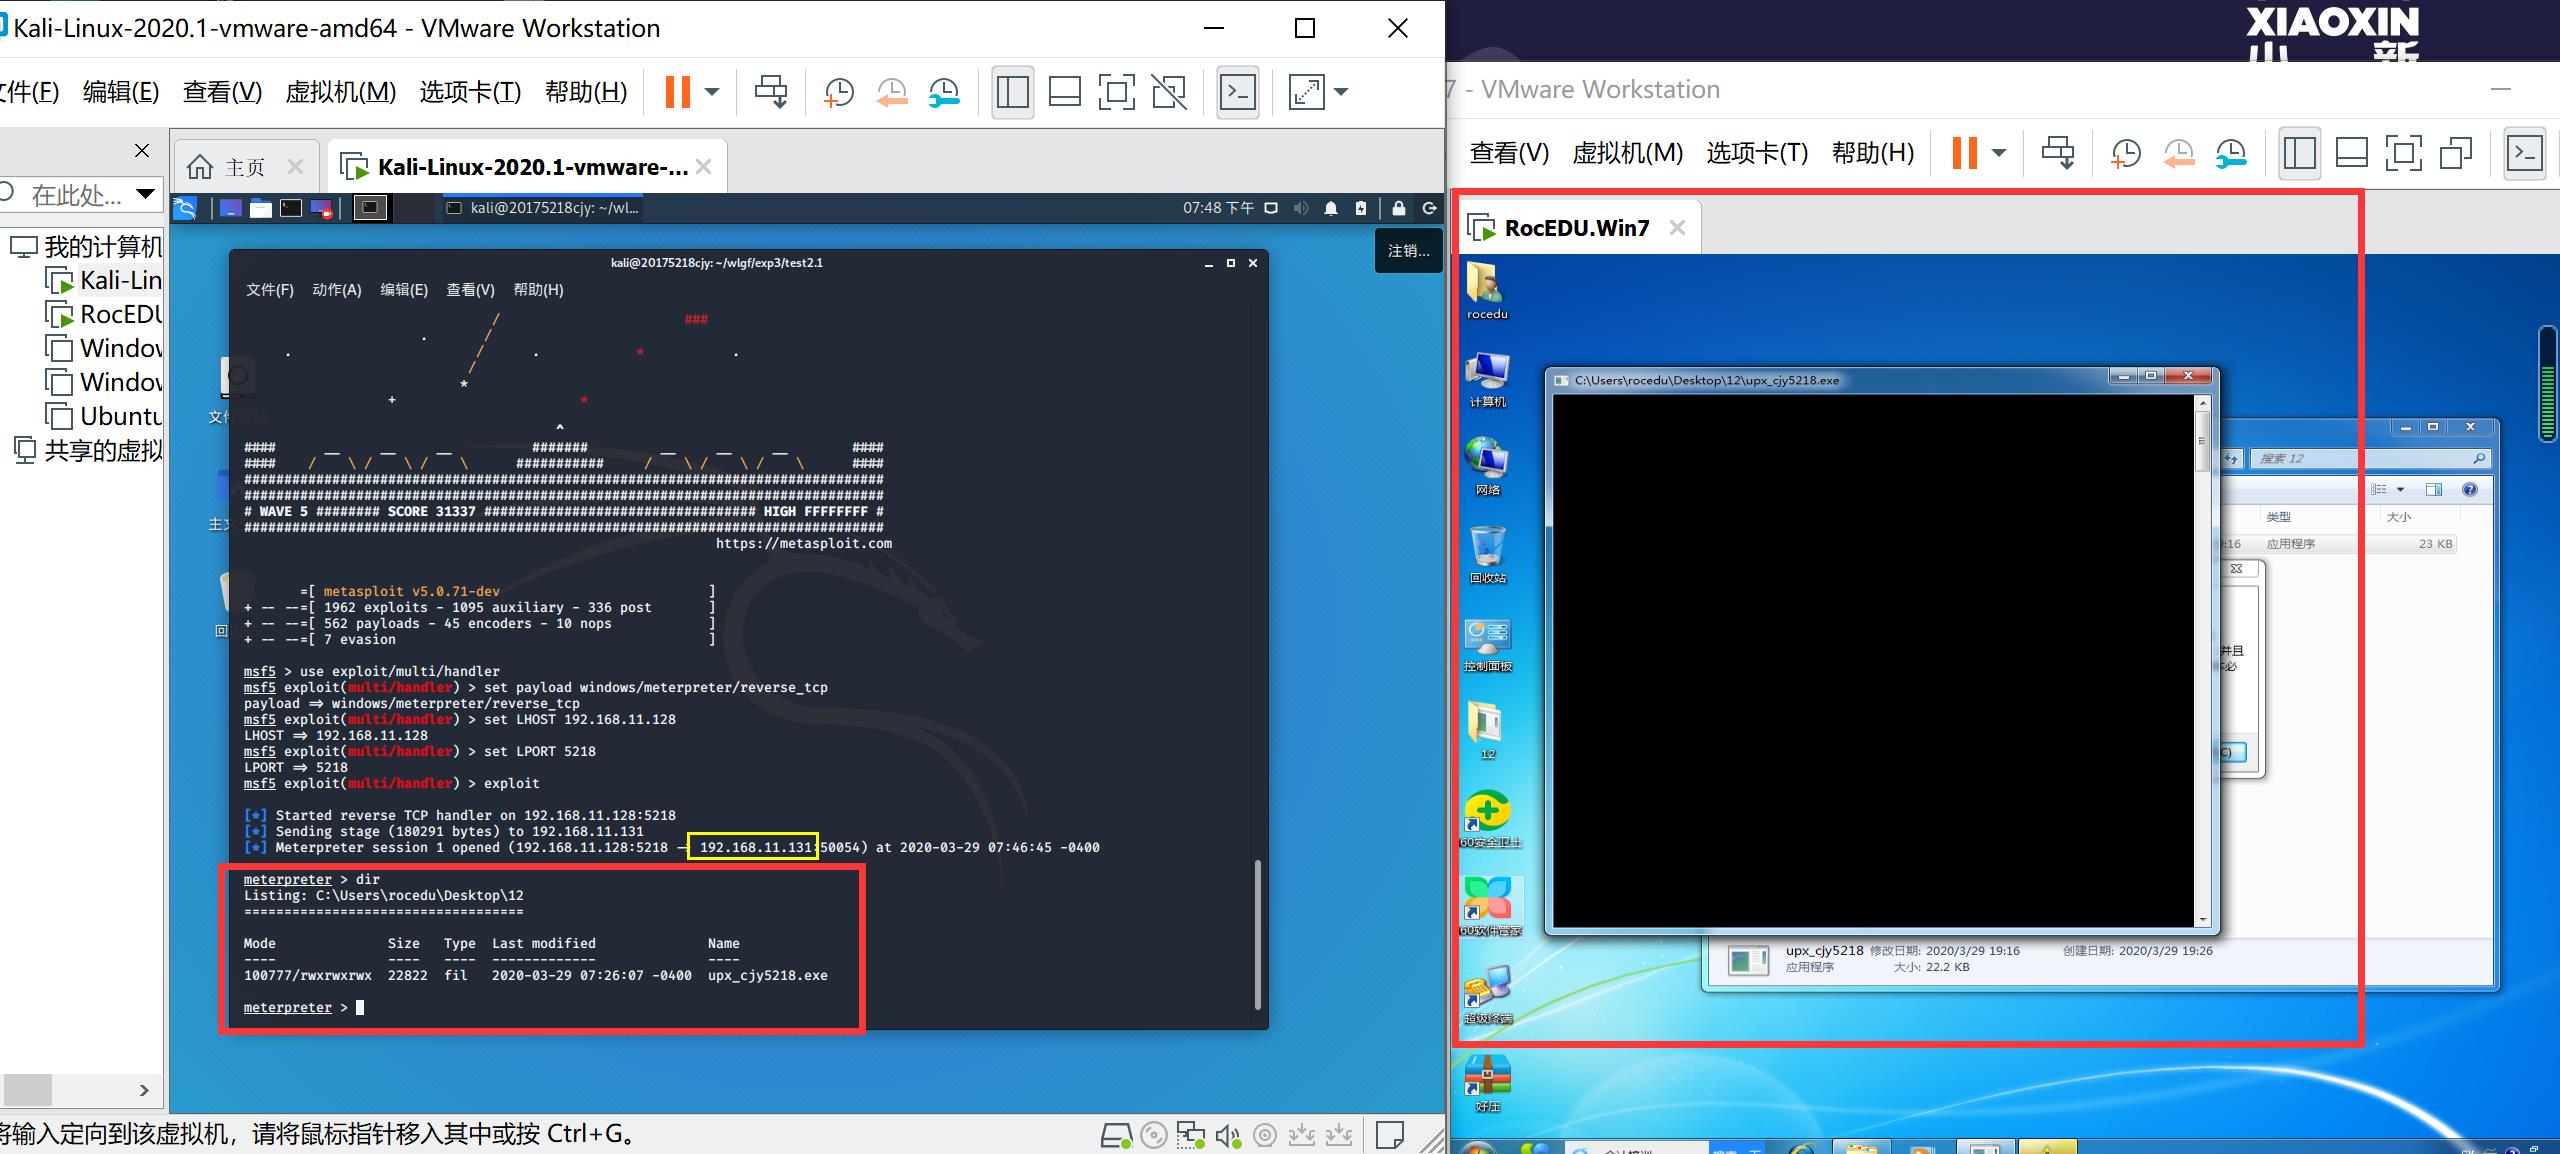Click scroll-down arrow in upx_cjy5218.exe console
2560x1154 pixels.
(2203, 920)
